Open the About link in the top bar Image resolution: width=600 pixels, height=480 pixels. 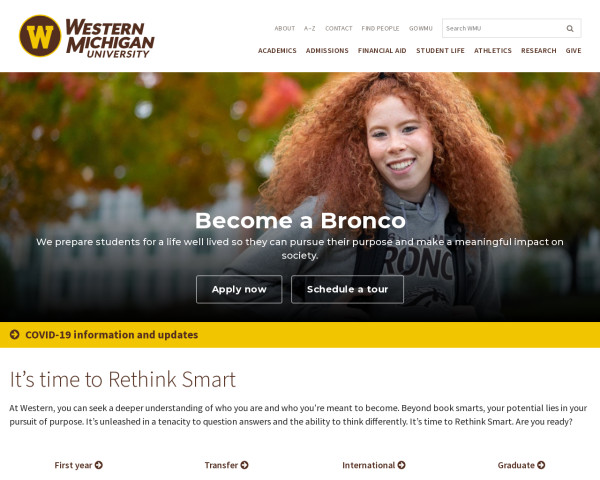[x=285, y=28]
